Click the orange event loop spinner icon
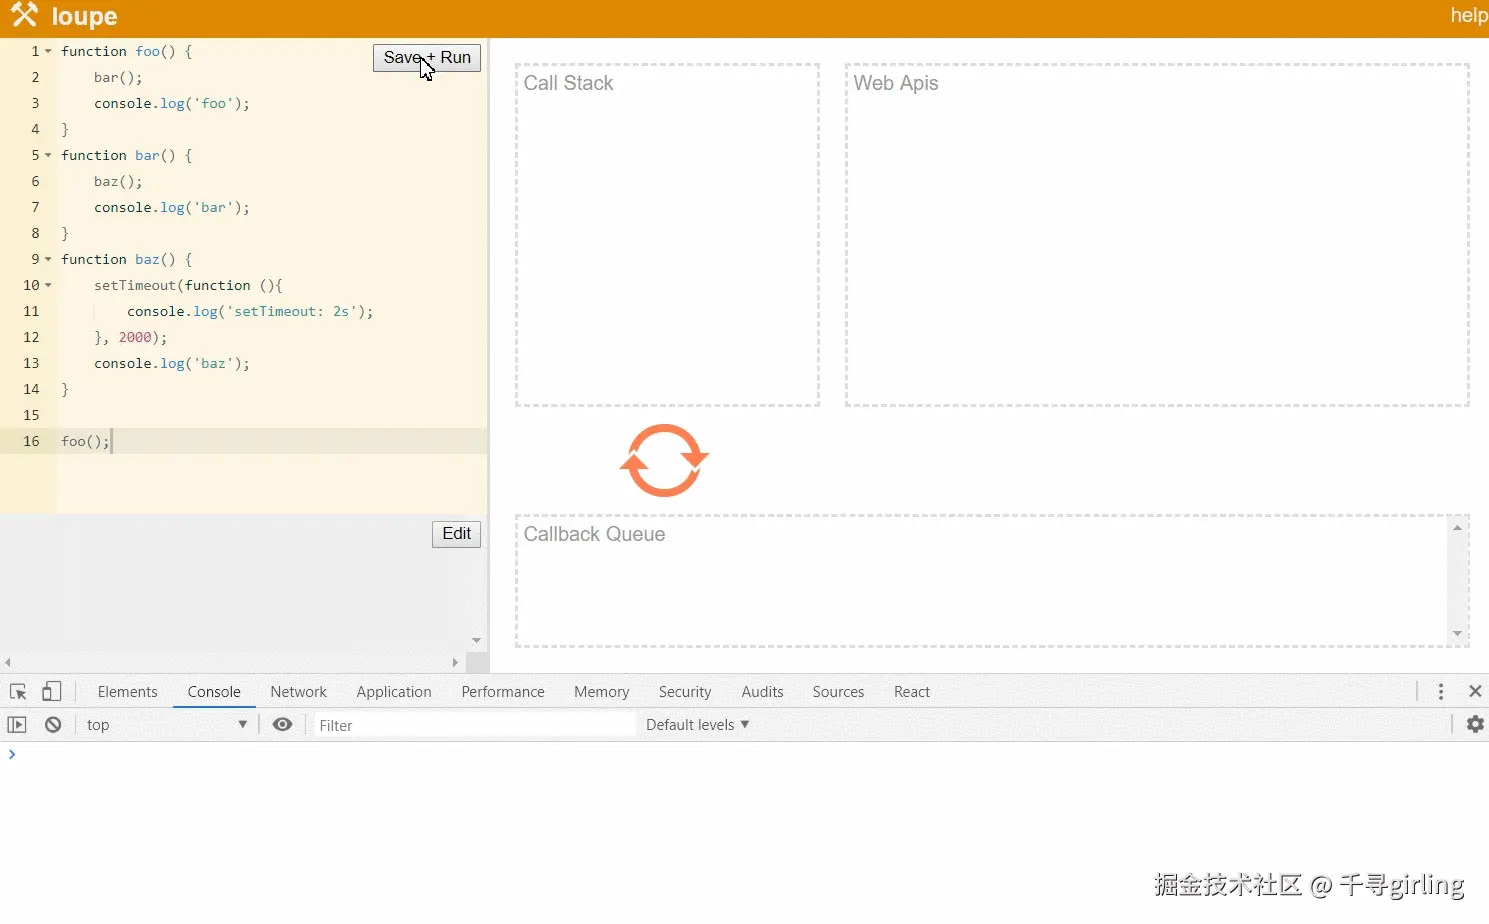The height and width of the screenshot is (924, 1489). pyautogui.click(x=664, y=461)
